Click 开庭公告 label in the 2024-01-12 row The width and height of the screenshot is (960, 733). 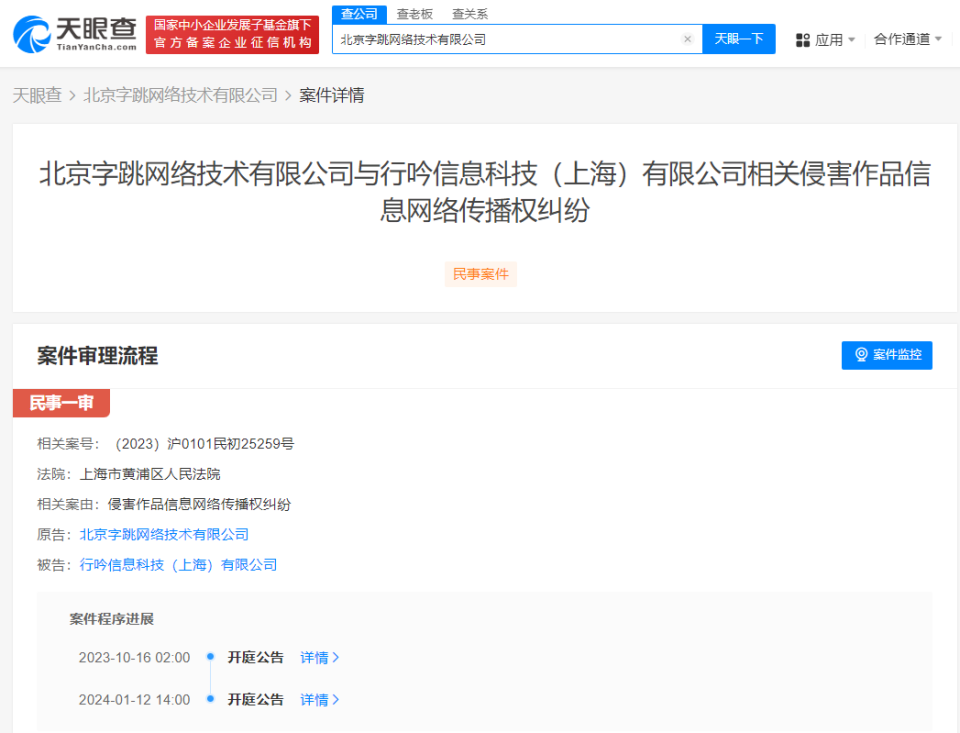[x=255, y=700]
